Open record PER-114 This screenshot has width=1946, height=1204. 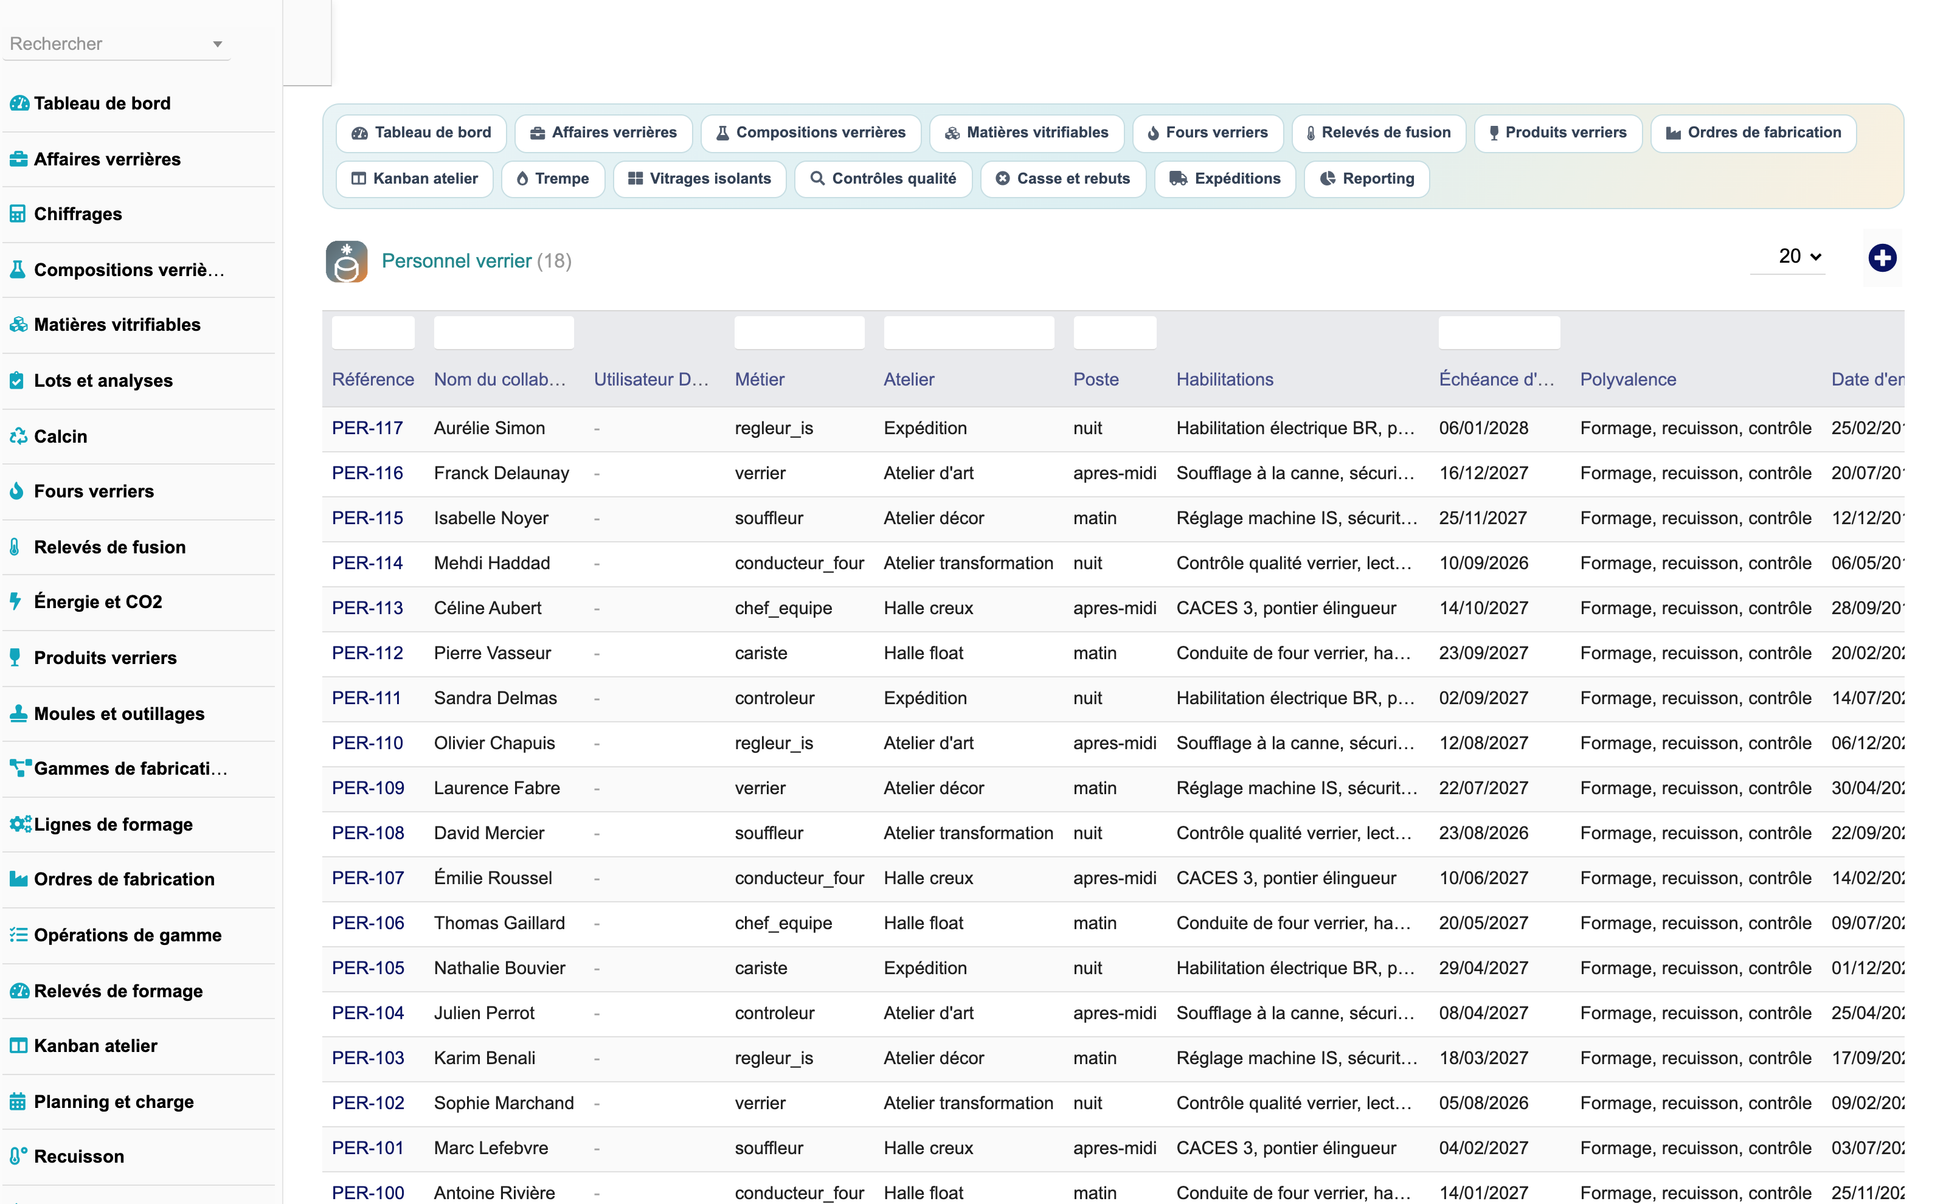click(x=367, y=563)
